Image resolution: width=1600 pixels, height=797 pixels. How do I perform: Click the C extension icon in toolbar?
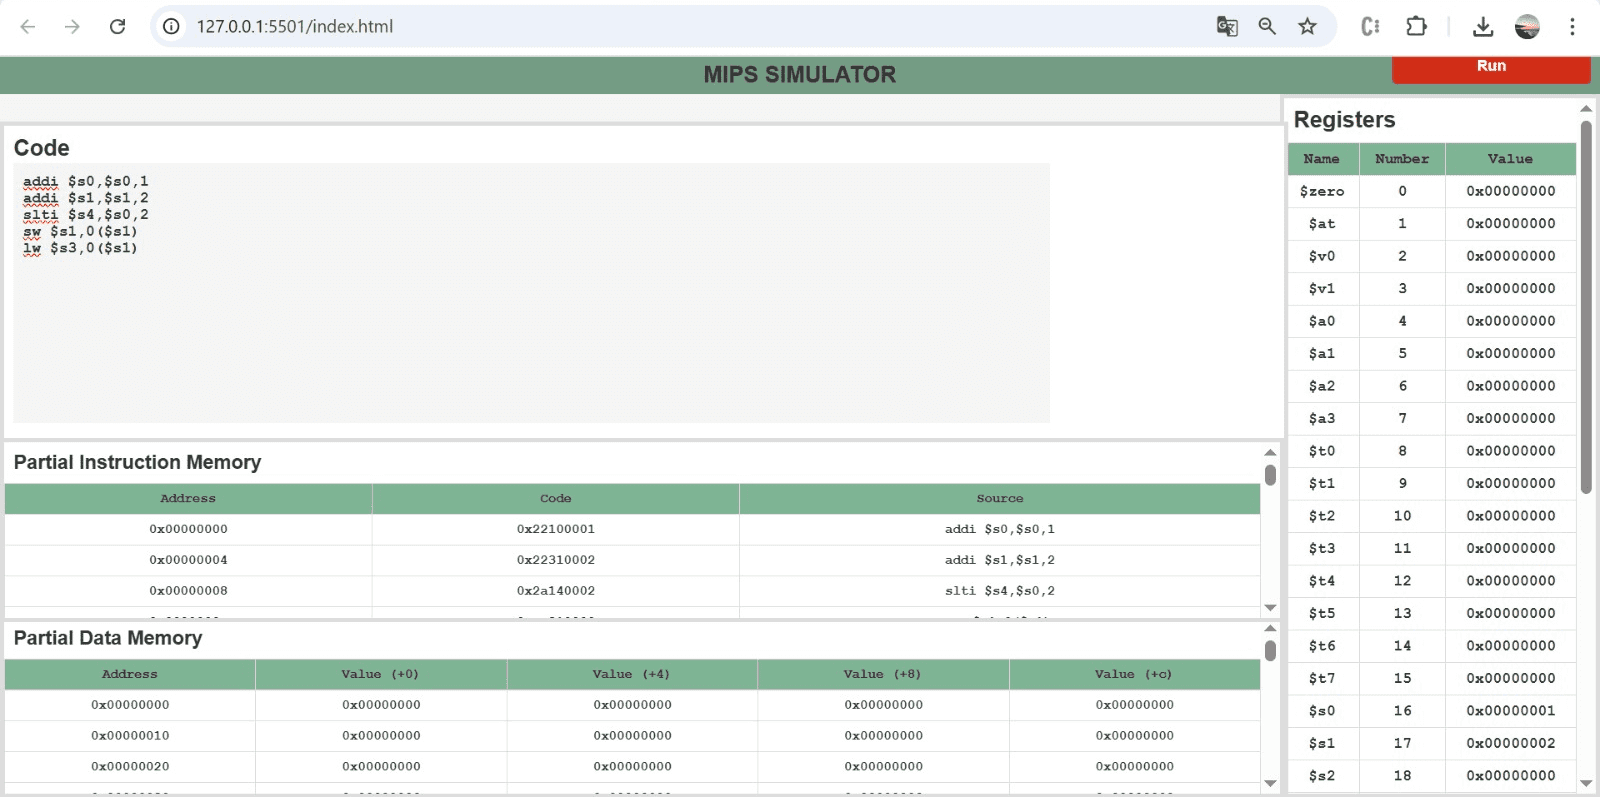coord(1370,27)
